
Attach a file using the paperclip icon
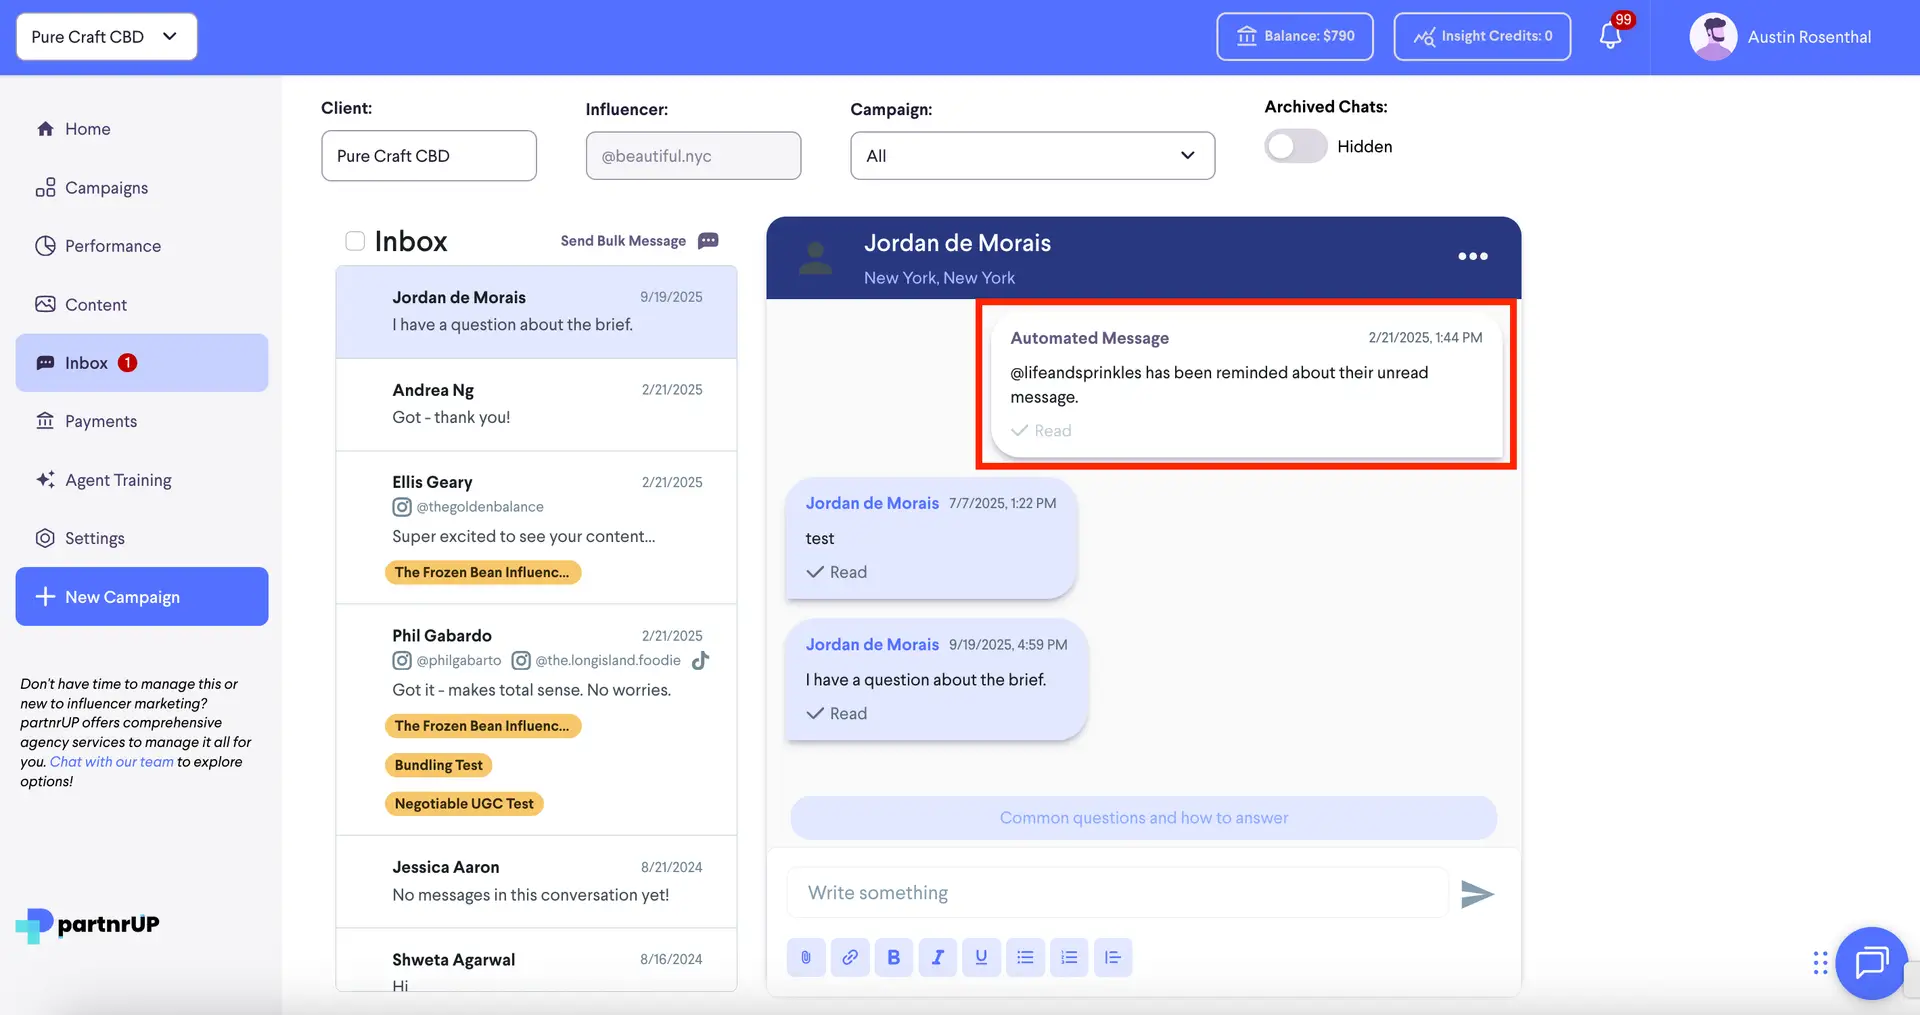(x=806, y=957)
